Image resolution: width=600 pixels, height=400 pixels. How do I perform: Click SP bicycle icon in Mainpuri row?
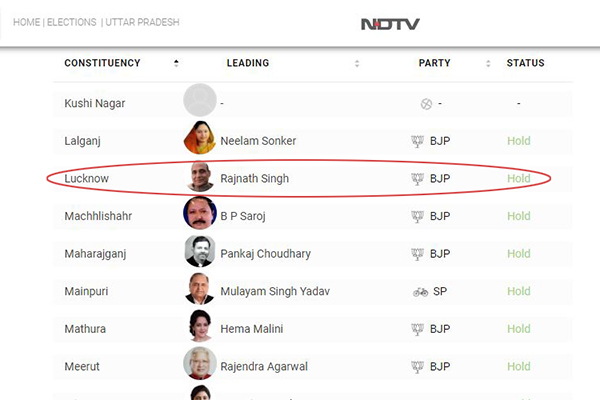click(x=420, y=292)
